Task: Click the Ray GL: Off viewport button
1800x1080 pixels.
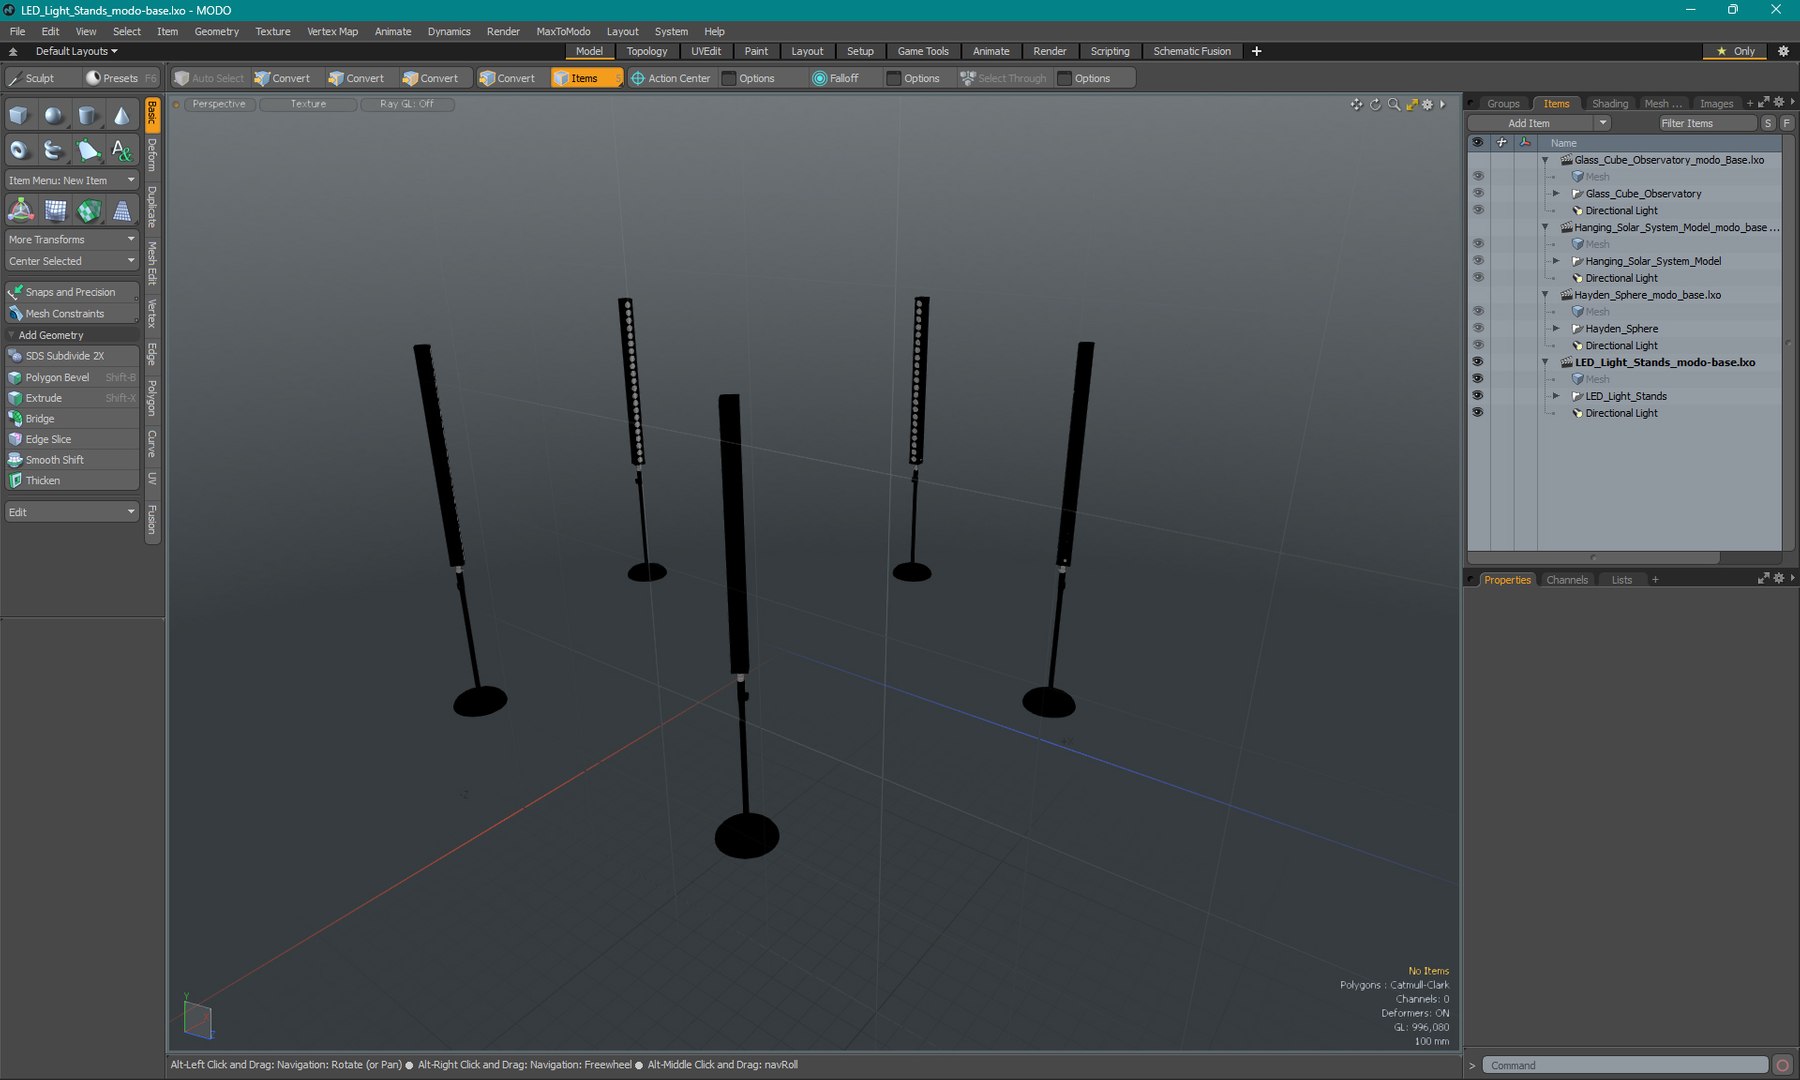Action: (x=407, y=104)
